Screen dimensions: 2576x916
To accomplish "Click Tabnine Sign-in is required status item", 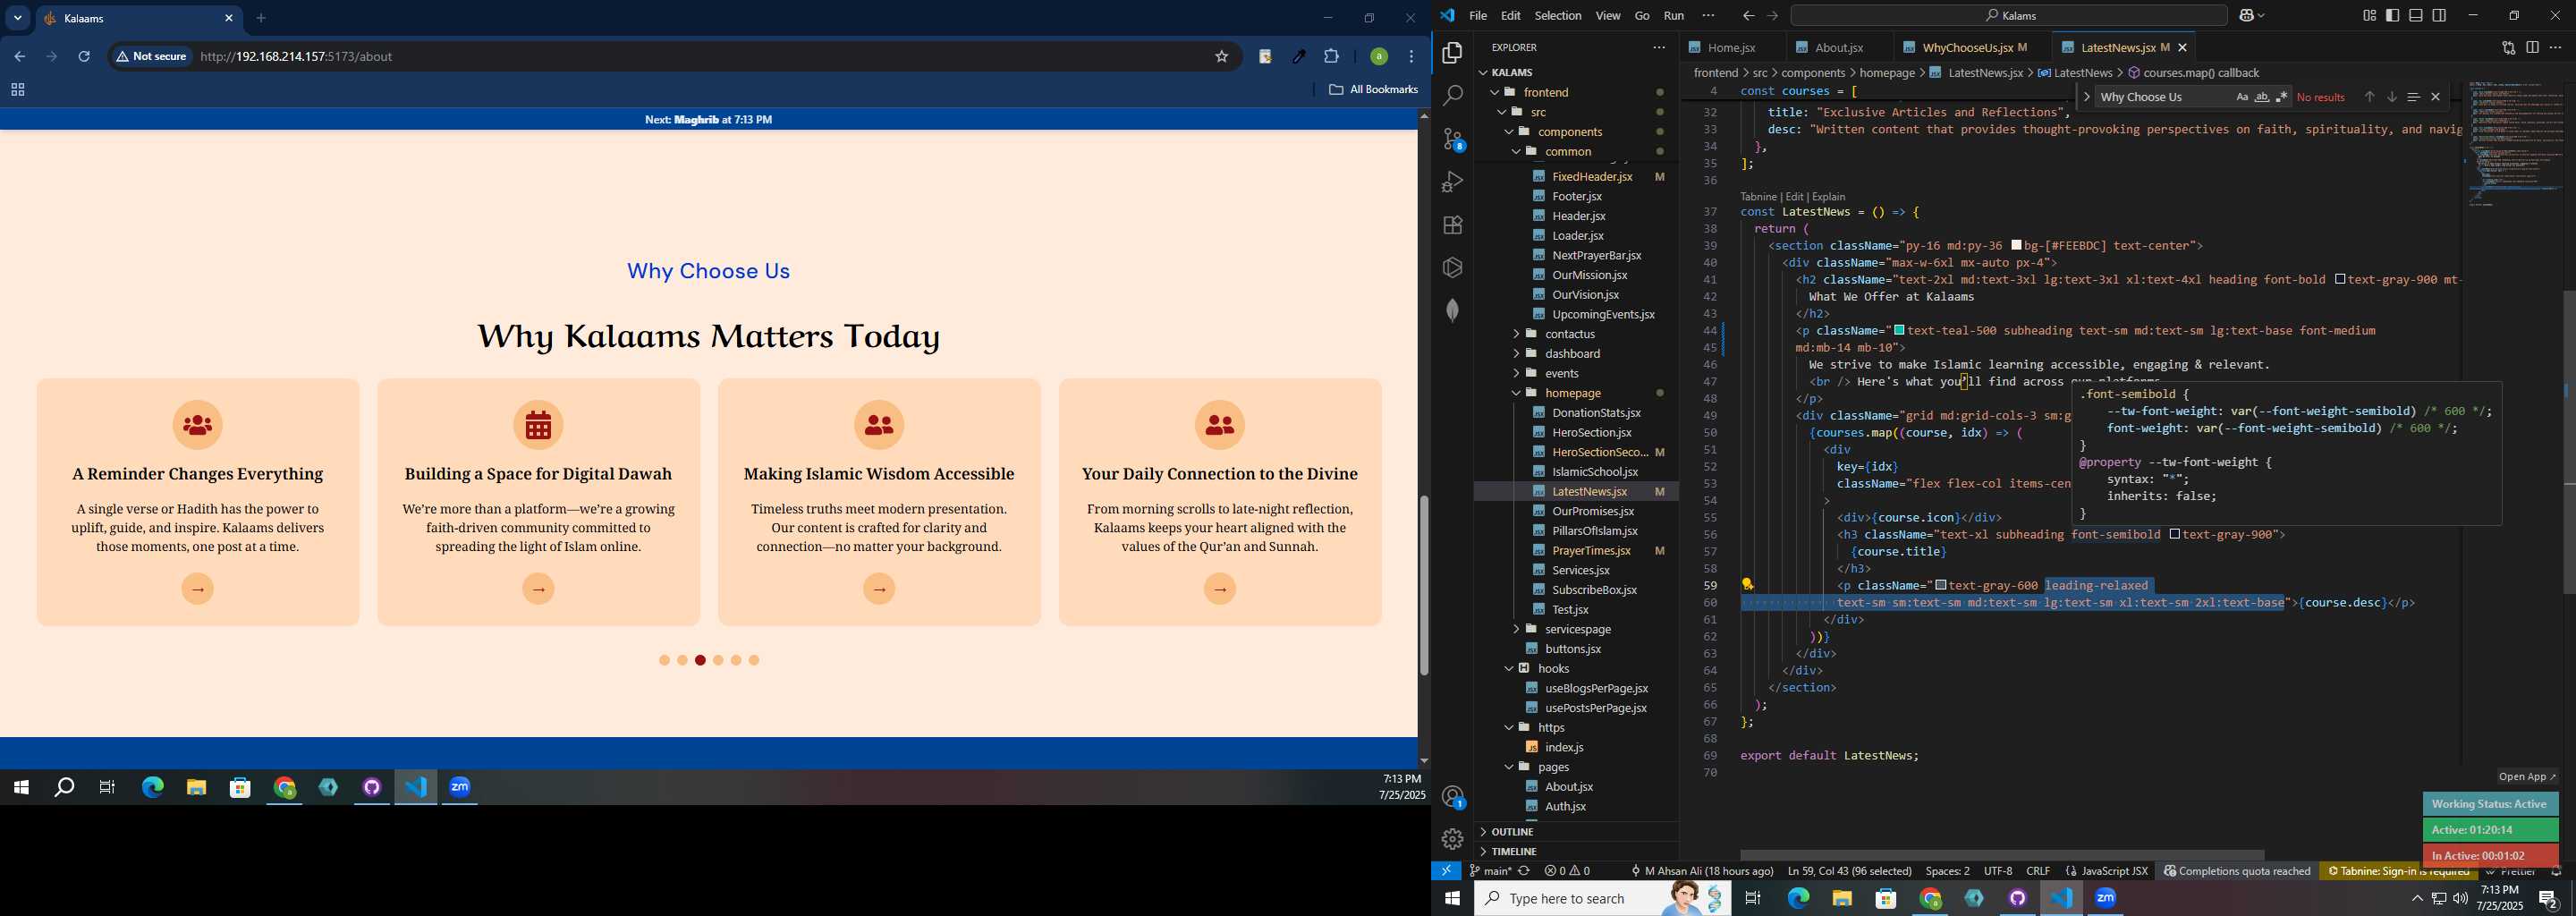I will click(2397, 871).
